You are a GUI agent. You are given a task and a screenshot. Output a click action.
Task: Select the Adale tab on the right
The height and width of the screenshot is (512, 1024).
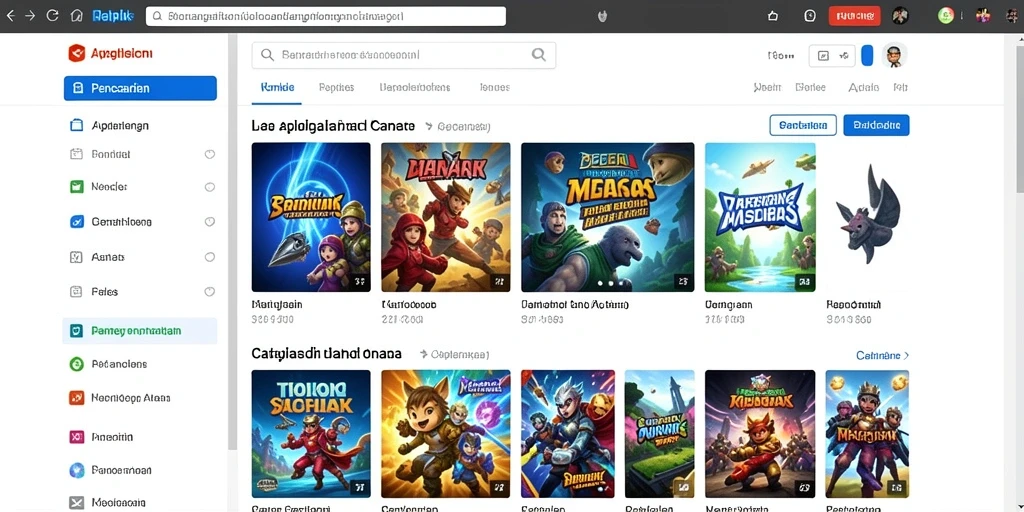(x=863, y=87)
